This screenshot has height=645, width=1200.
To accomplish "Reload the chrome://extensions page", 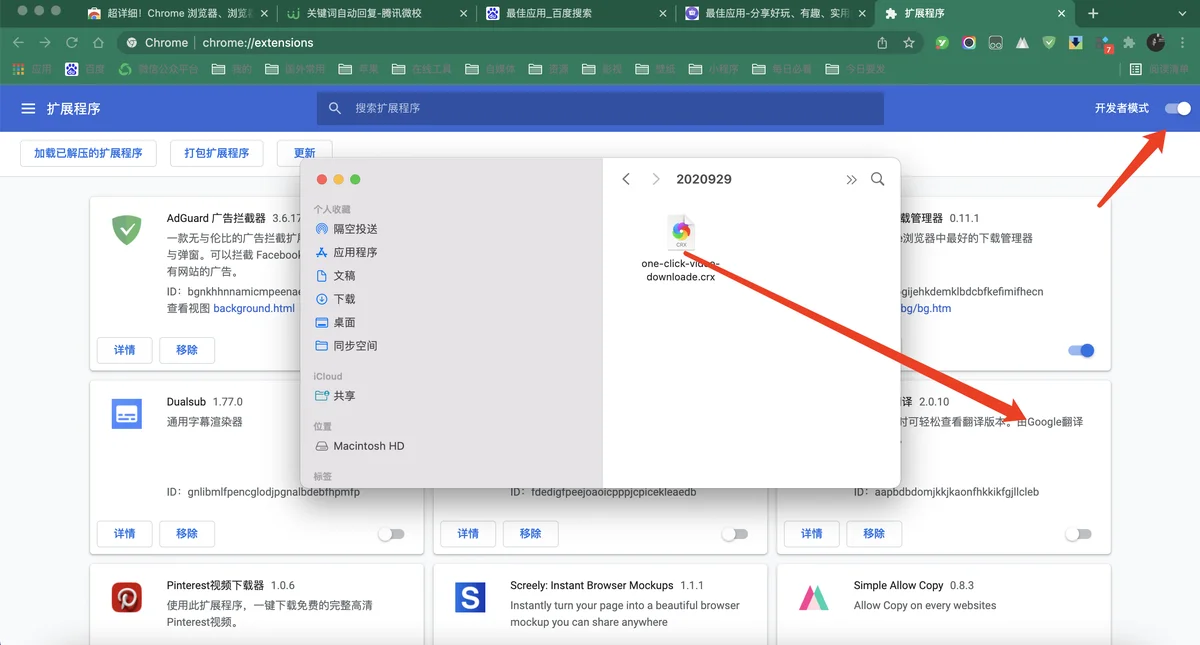I will coord(72,43).
